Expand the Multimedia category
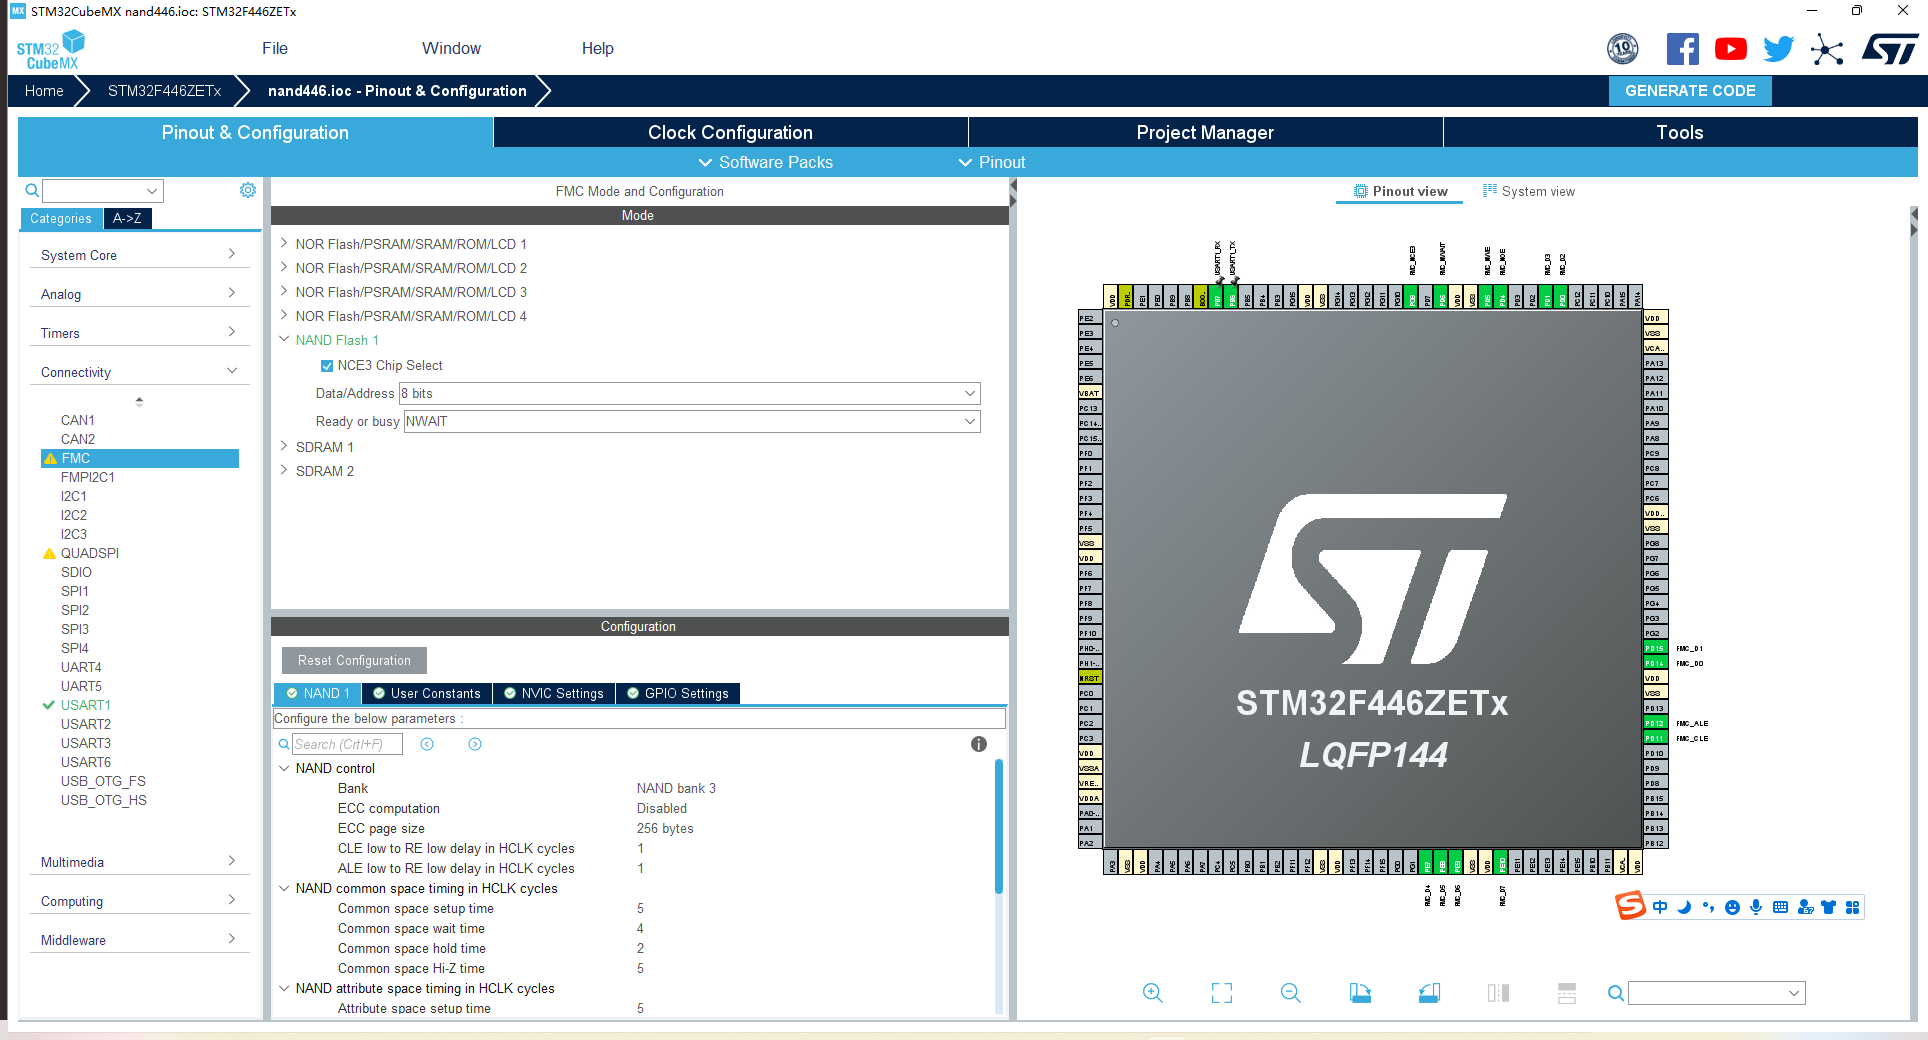The width and height of the screenshot is (1928, 1040). pyautogui.click(x=139, y=862)
